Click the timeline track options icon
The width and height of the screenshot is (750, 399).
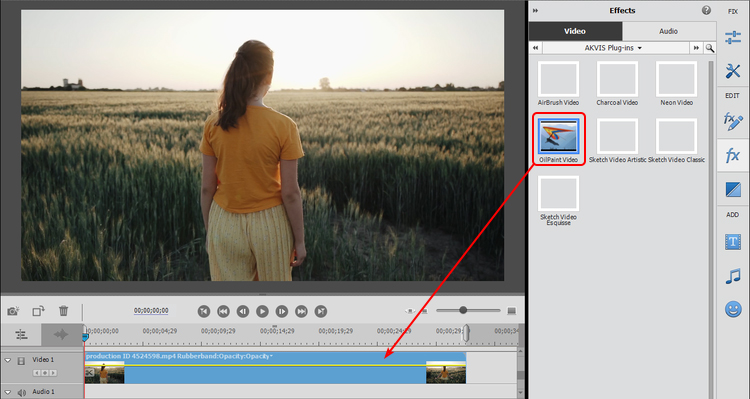tap(21, 335)
